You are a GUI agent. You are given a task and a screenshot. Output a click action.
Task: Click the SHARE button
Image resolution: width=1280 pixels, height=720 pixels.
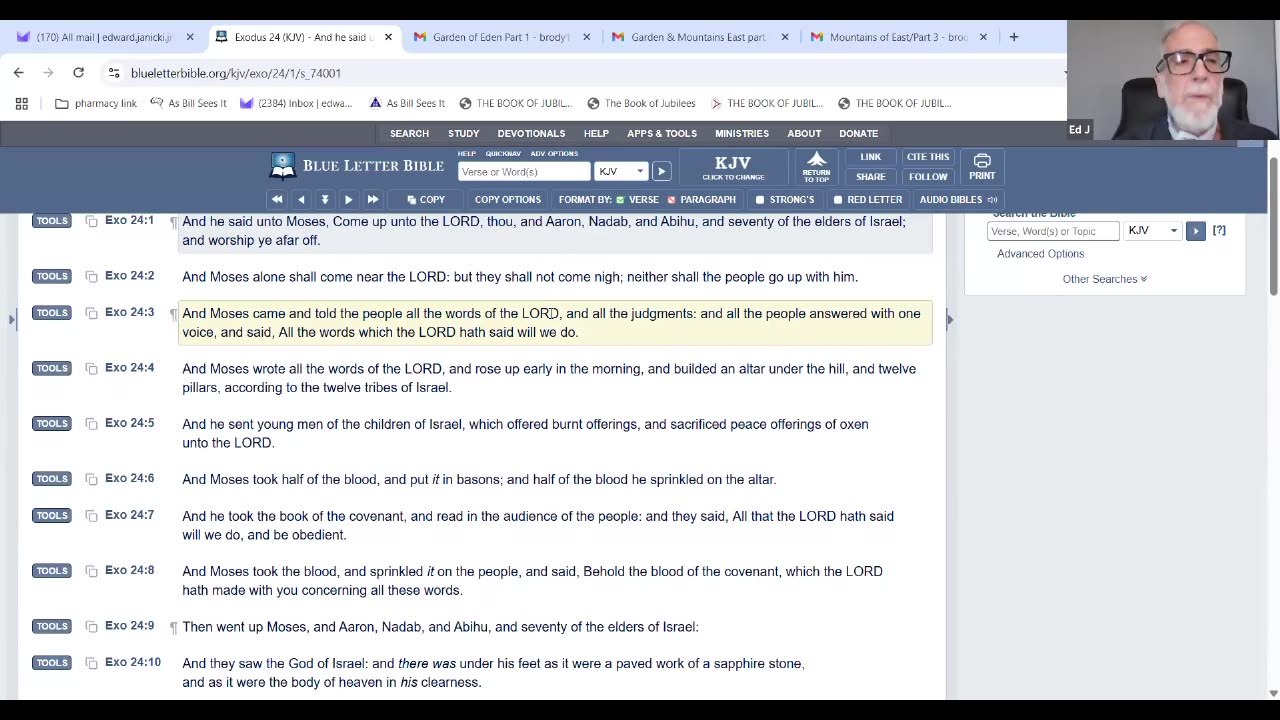click(x=871, y=177)
